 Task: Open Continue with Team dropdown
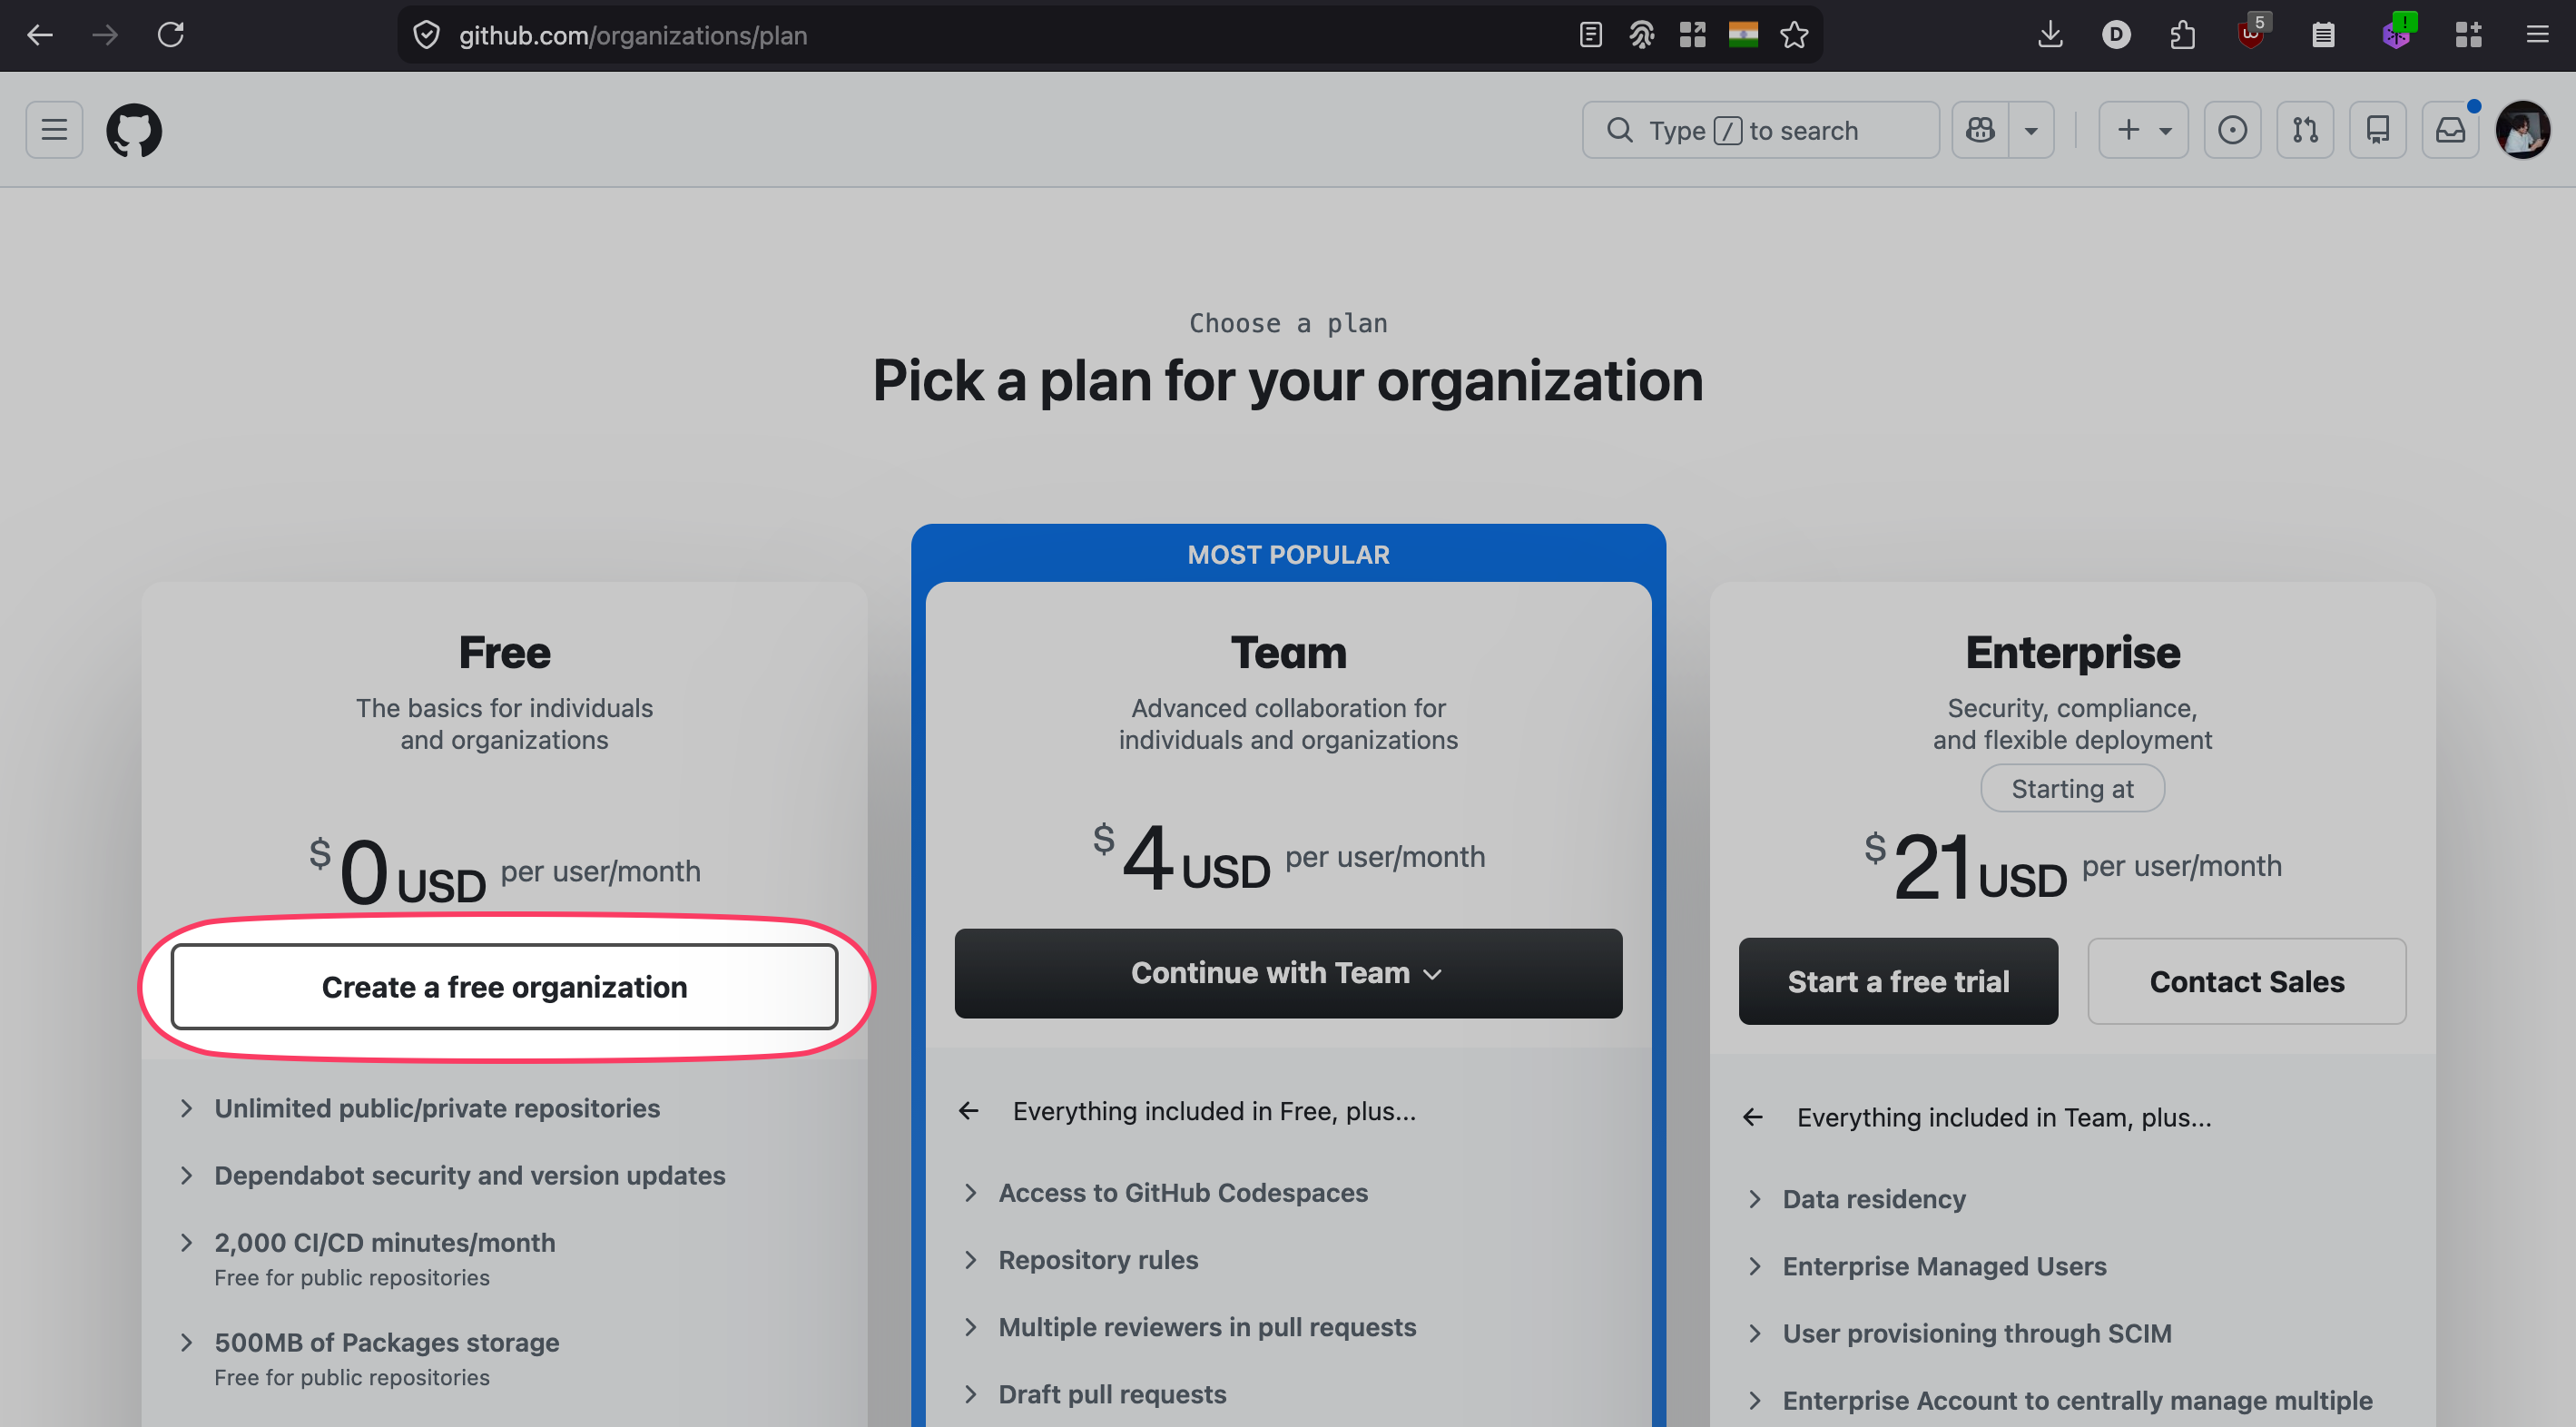click(x=1288, y=973)
